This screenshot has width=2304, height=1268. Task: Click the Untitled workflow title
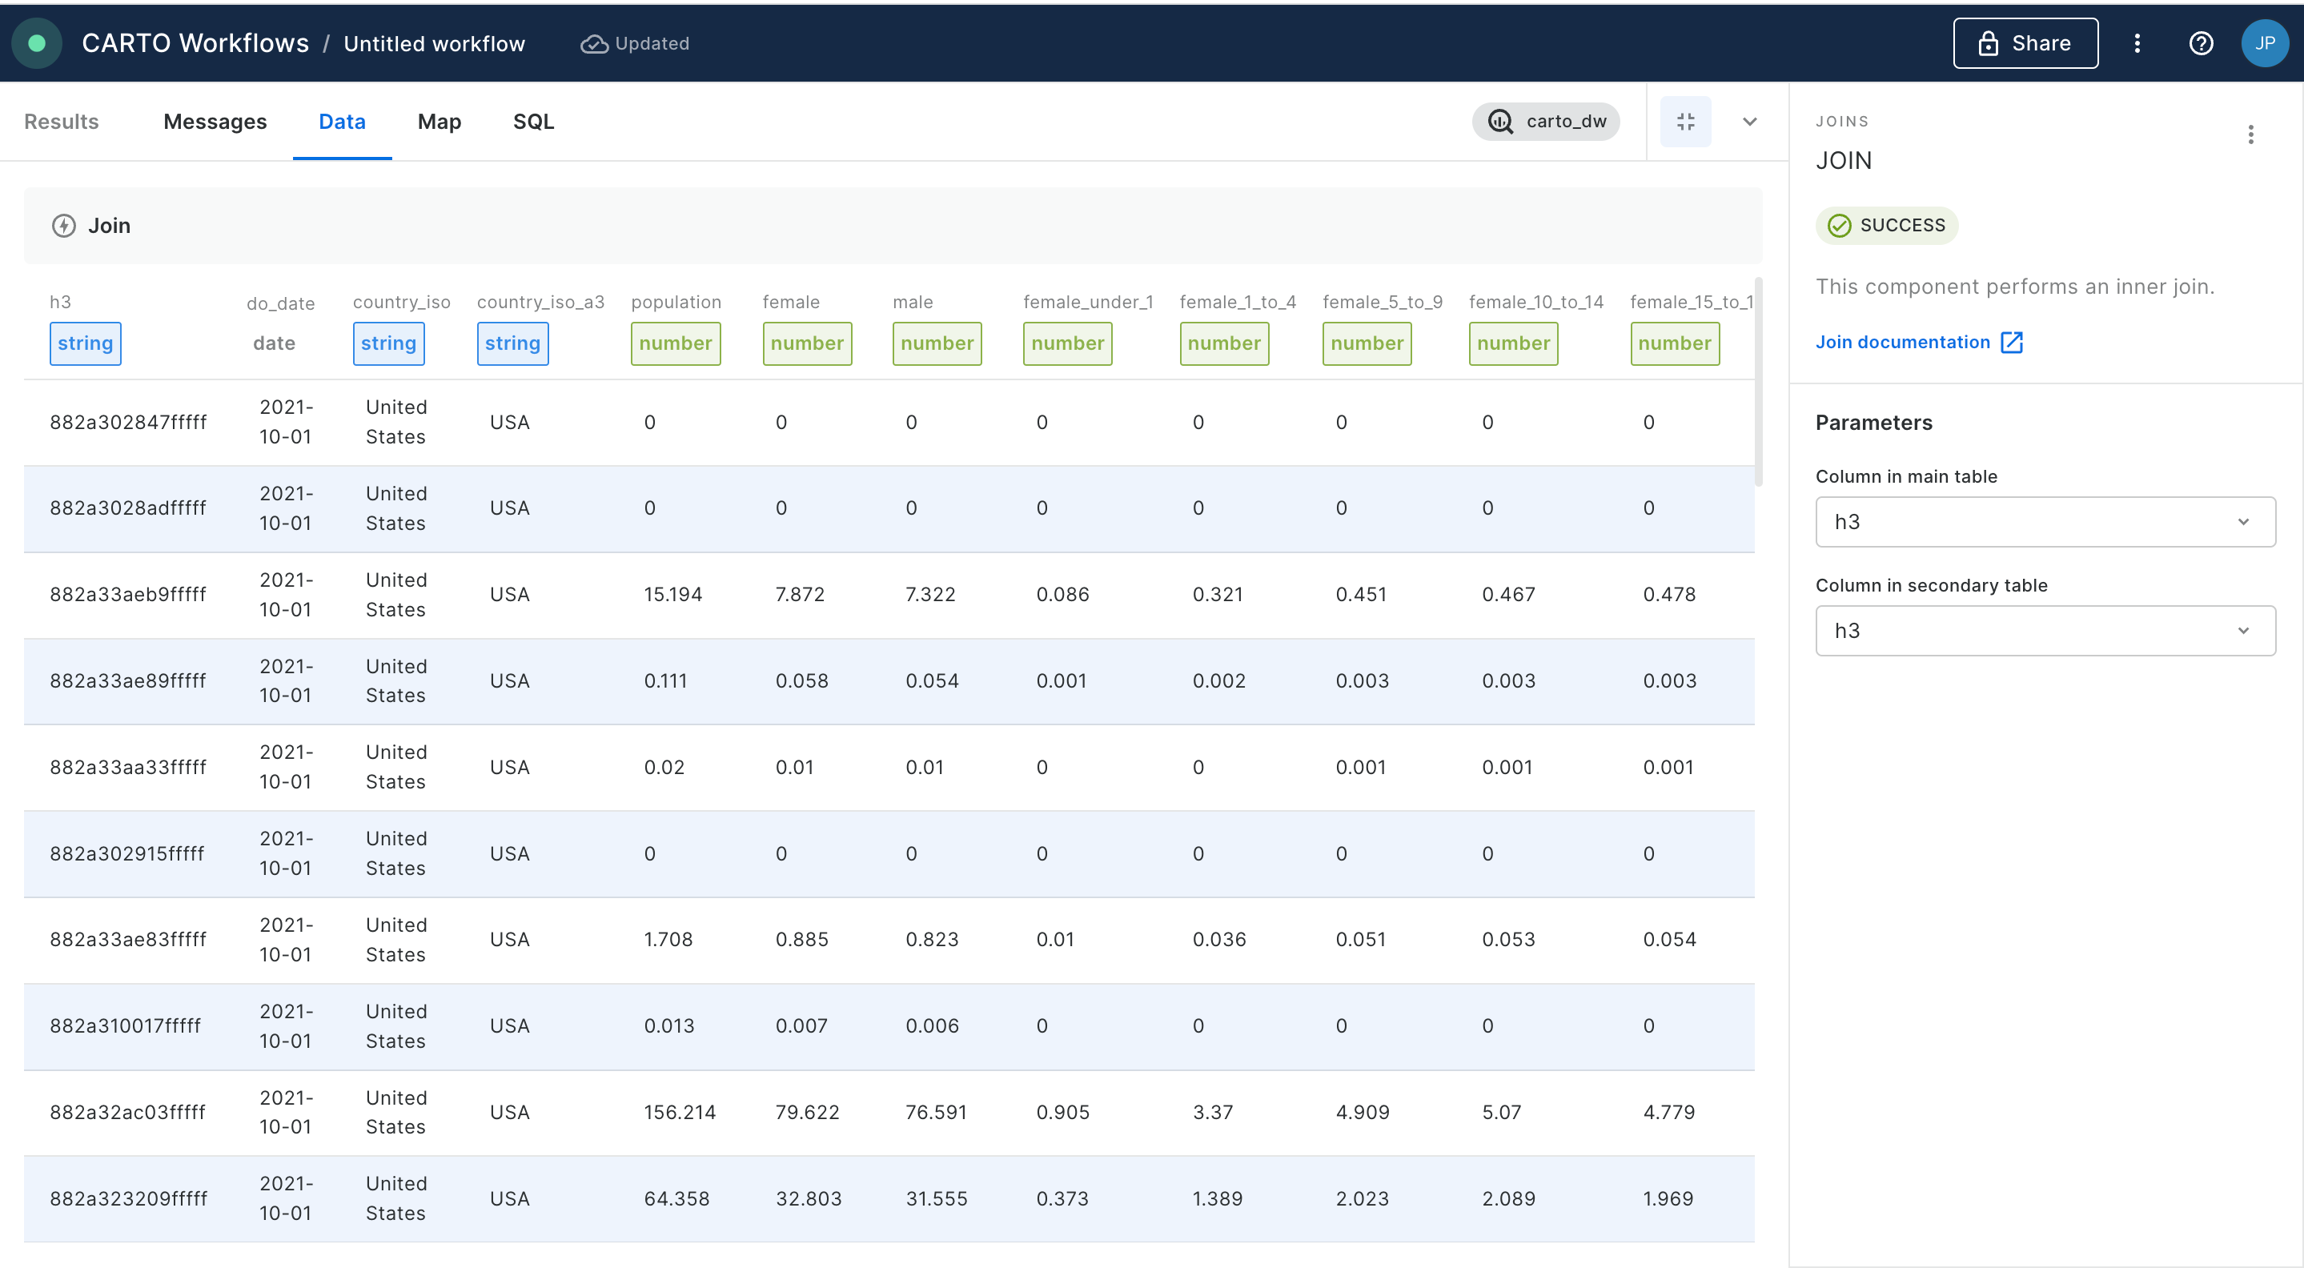click(434, 44)
